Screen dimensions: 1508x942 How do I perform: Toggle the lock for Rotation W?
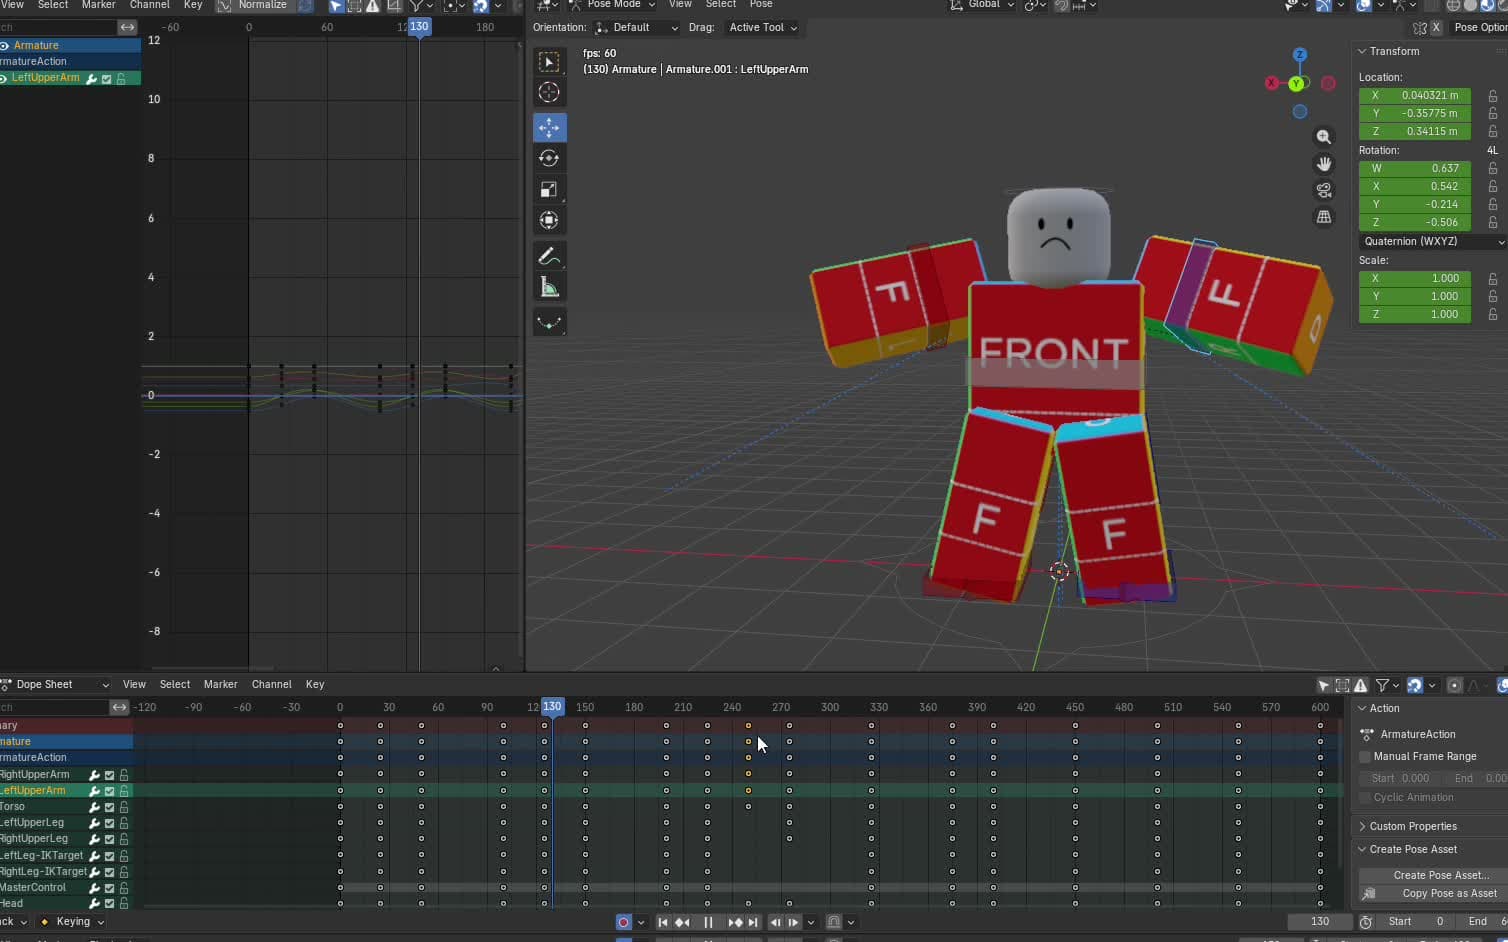pyautogui.click(x=1493, y=169)
